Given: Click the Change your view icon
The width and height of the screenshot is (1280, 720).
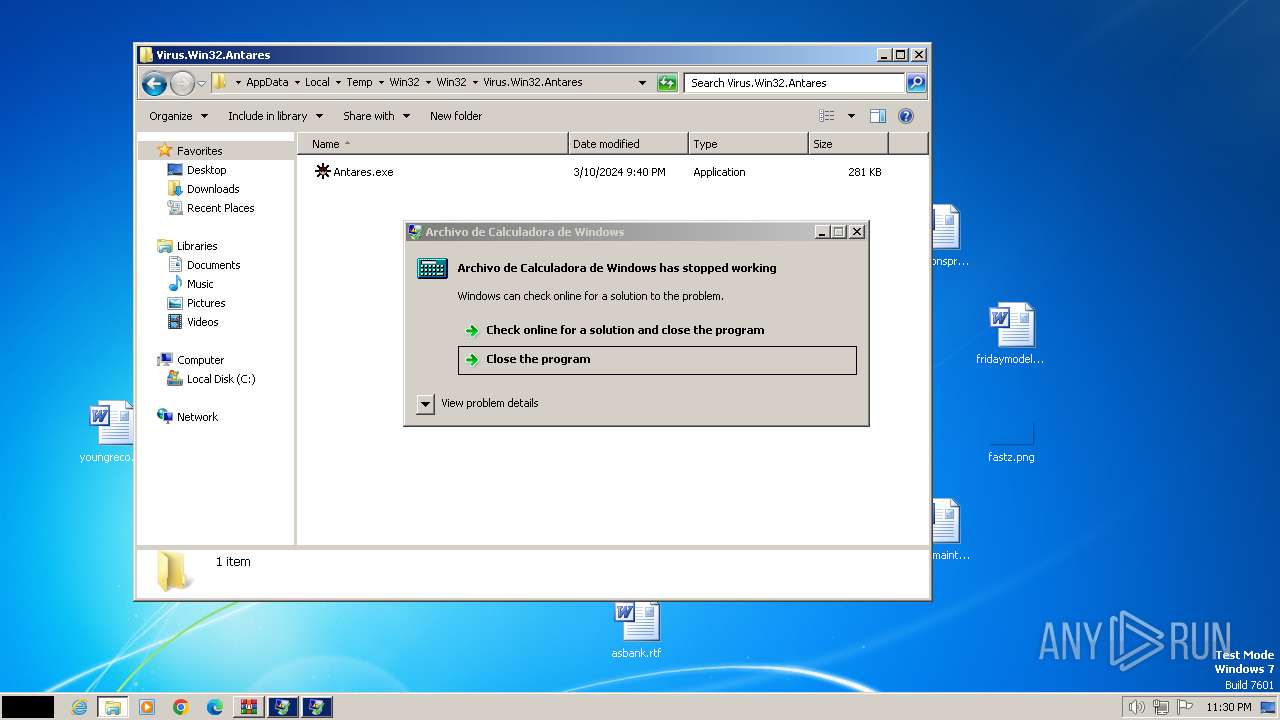Looking at the screenshot, I should (827, 116).
